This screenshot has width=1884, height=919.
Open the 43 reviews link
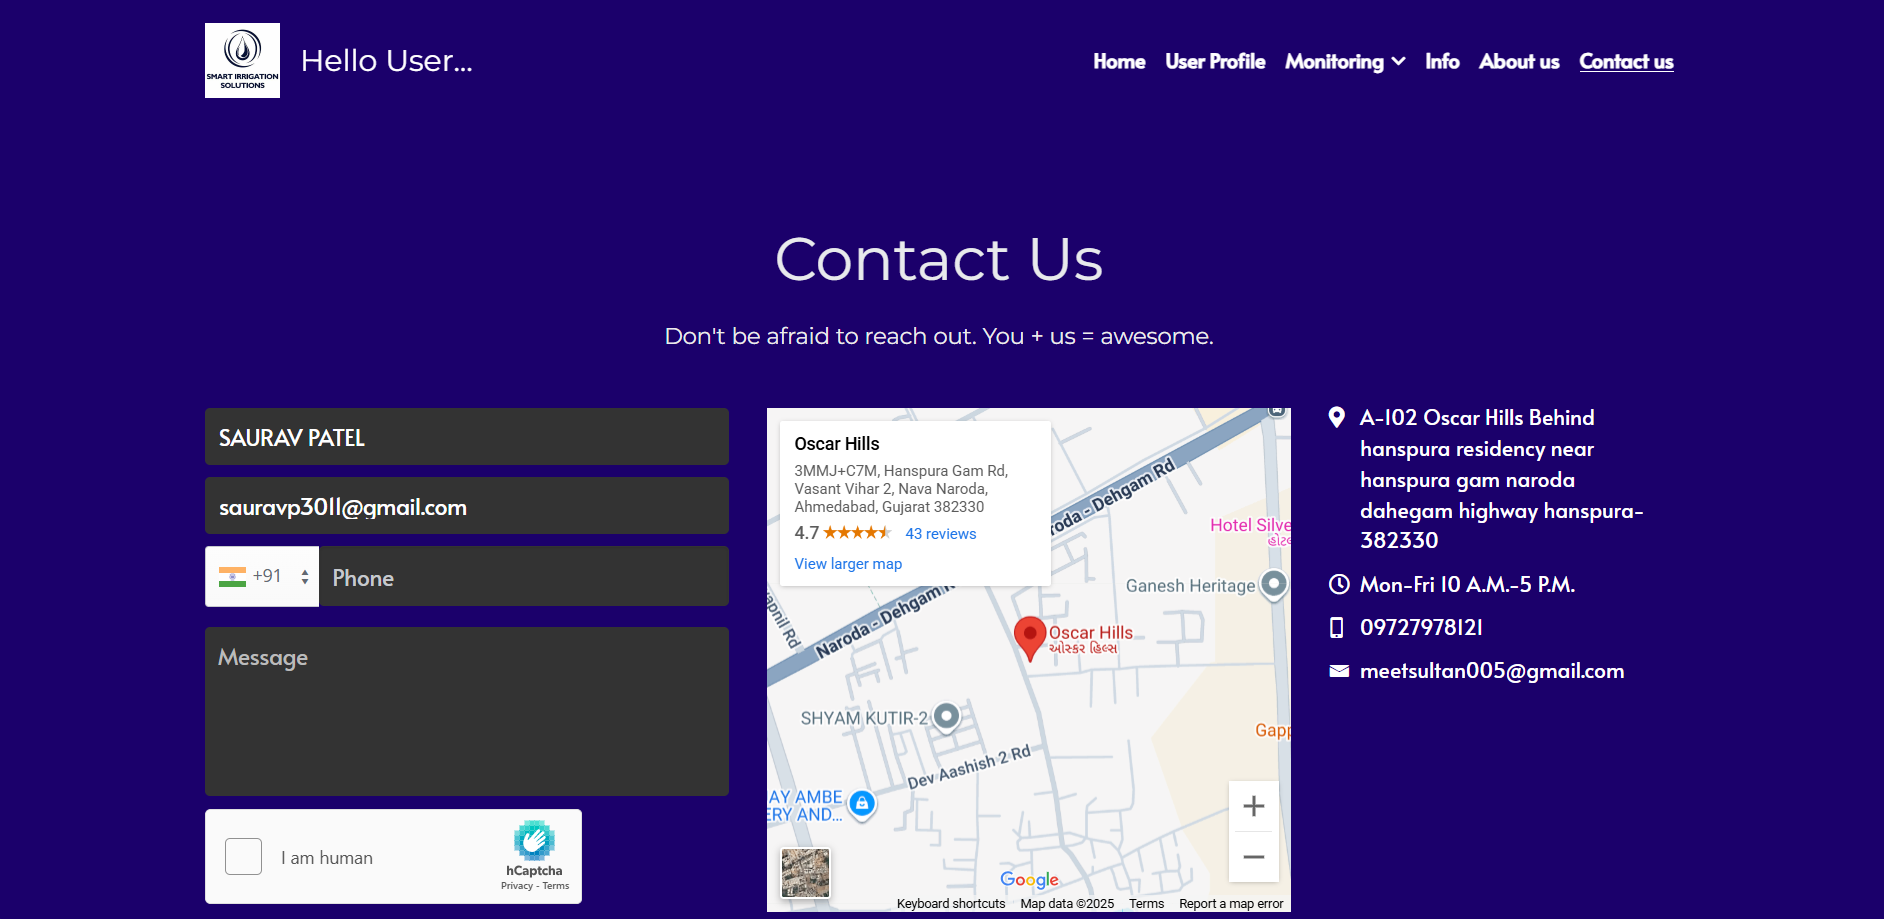coord(939,533)
